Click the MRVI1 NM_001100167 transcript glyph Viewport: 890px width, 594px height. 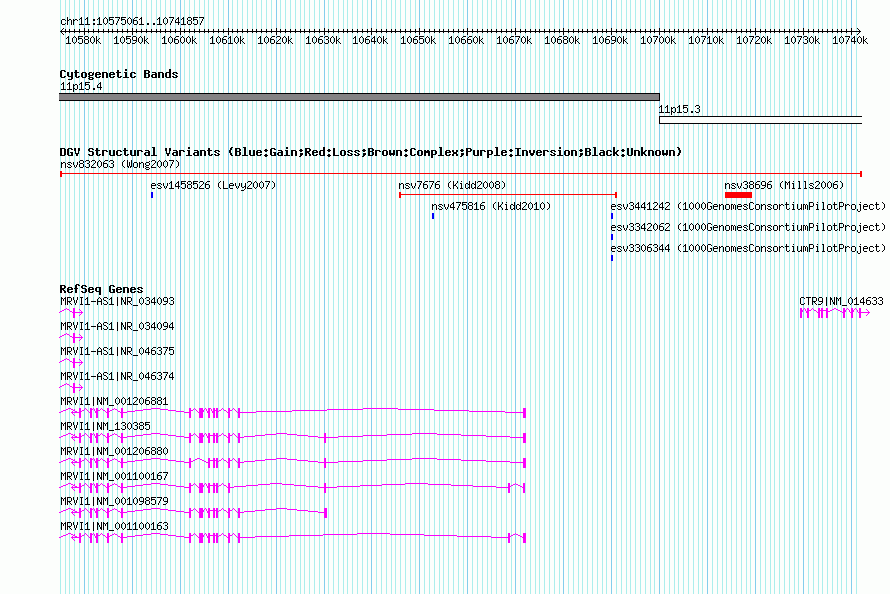[x=293, y=487]
